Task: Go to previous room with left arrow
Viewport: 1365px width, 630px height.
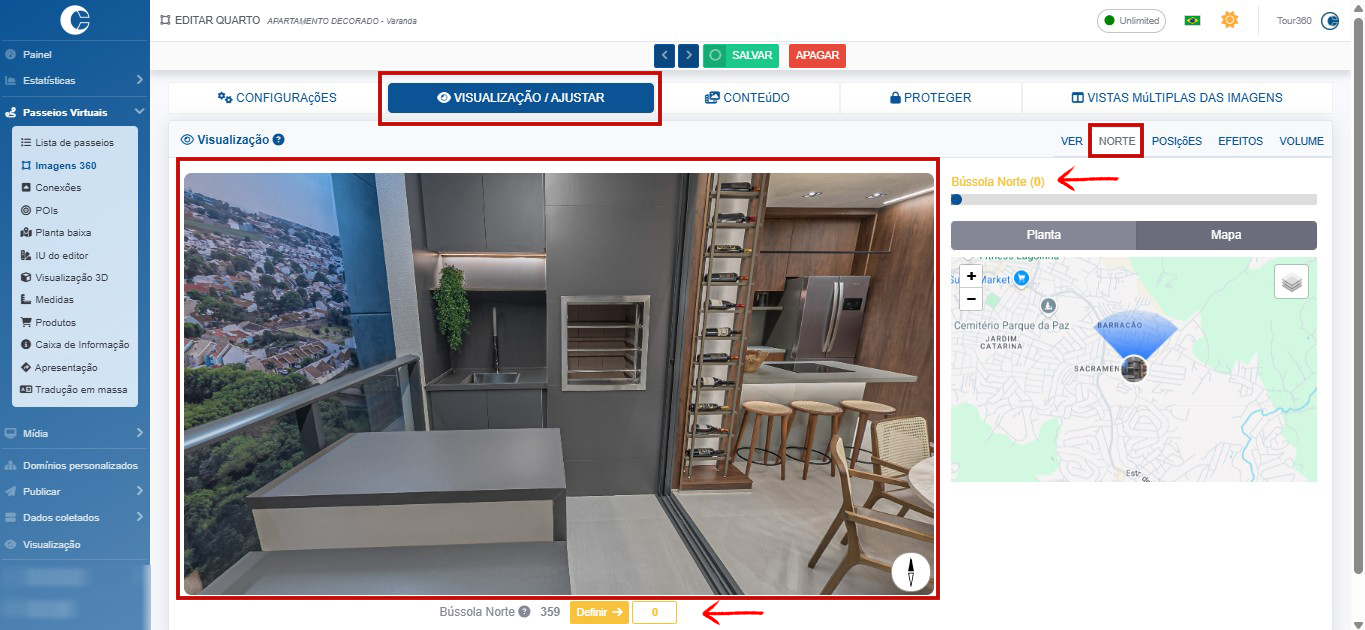Action: [665, 56]
